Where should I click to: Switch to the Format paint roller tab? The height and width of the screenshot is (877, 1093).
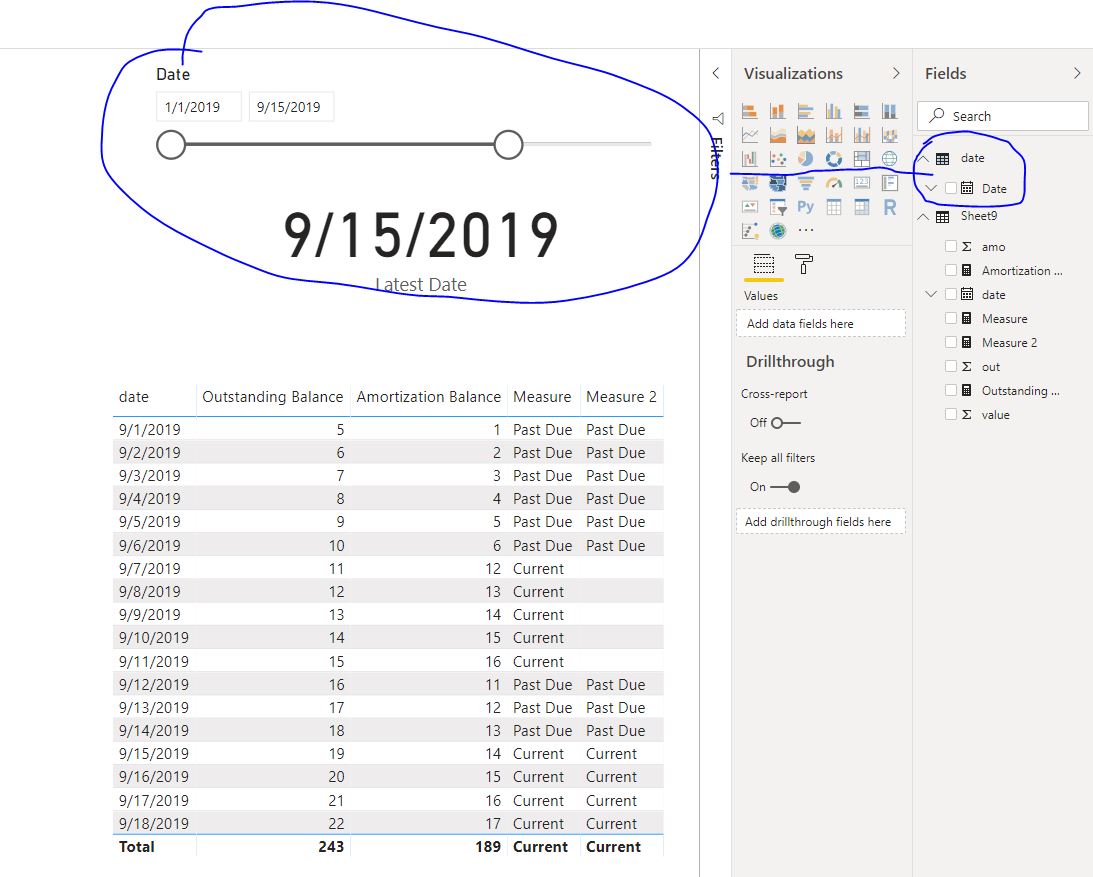pos(804,264)
